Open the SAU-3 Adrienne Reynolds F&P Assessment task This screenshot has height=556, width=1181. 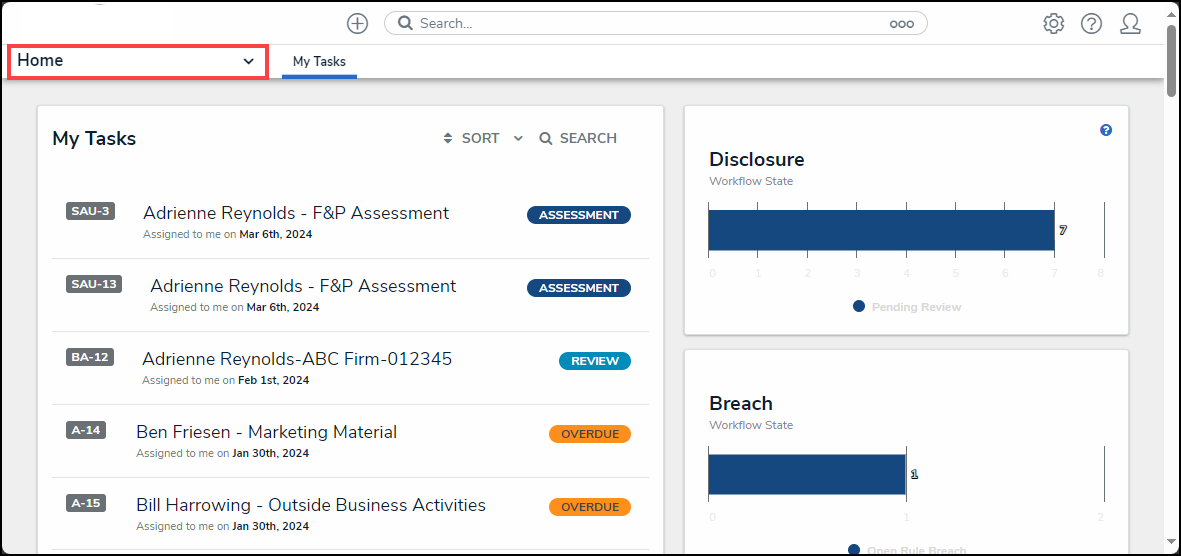click(x=296, y=213)
